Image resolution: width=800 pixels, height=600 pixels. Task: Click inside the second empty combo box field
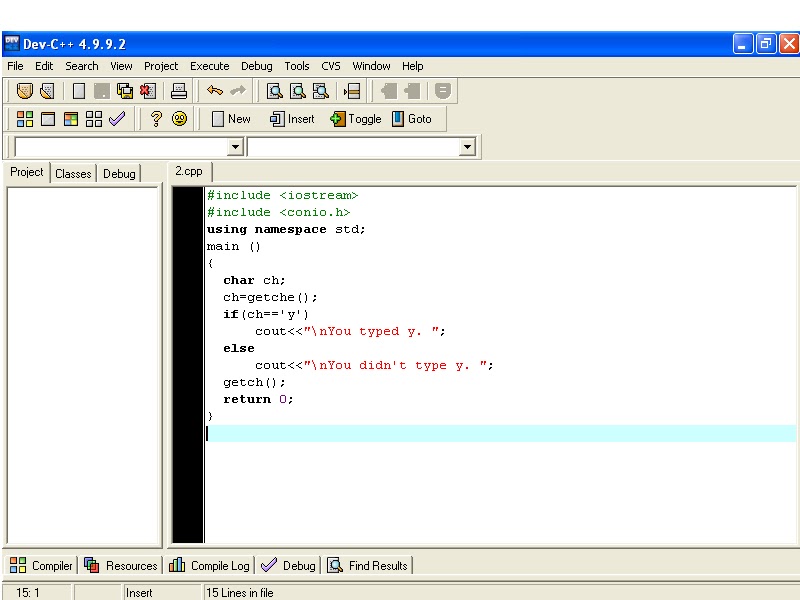coord(354,147)
